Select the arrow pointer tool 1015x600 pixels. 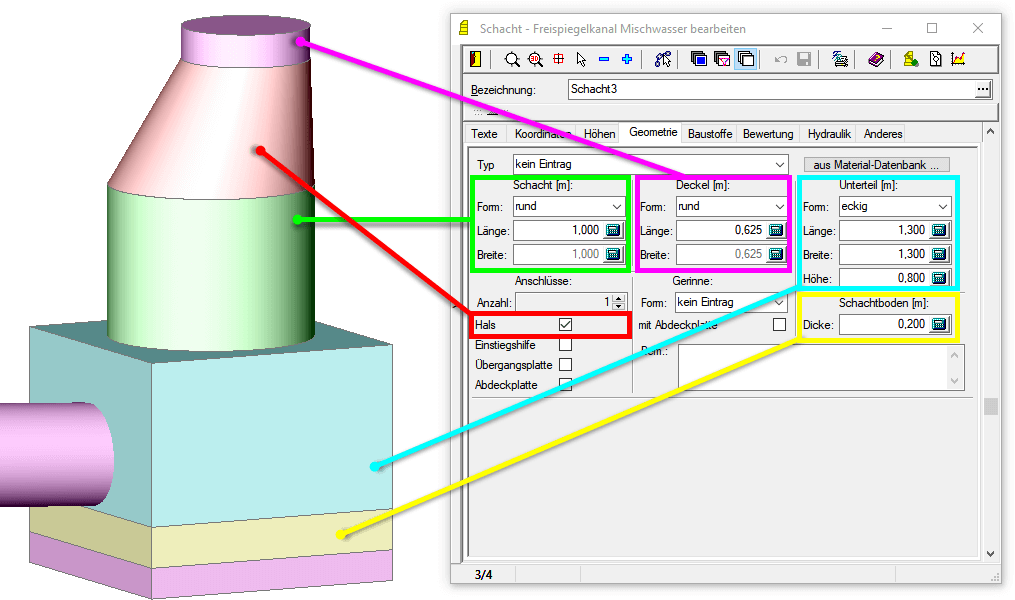coord(581,60)
